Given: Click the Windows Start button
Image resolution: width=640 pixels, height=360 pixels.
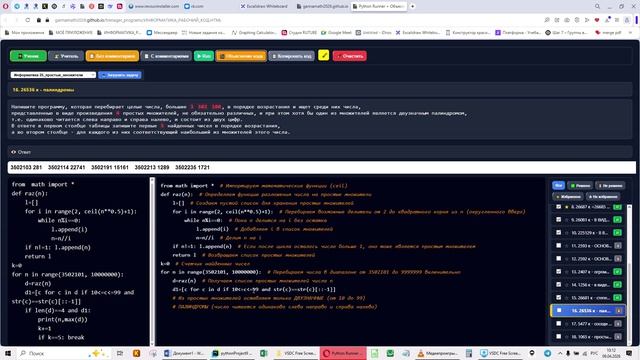Looking at the screenshot, I should [x=7, y=353].
